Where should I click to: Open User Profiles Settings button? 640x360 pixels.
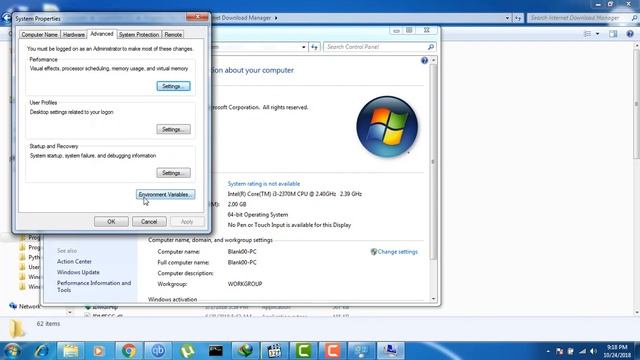click(173, 129)
